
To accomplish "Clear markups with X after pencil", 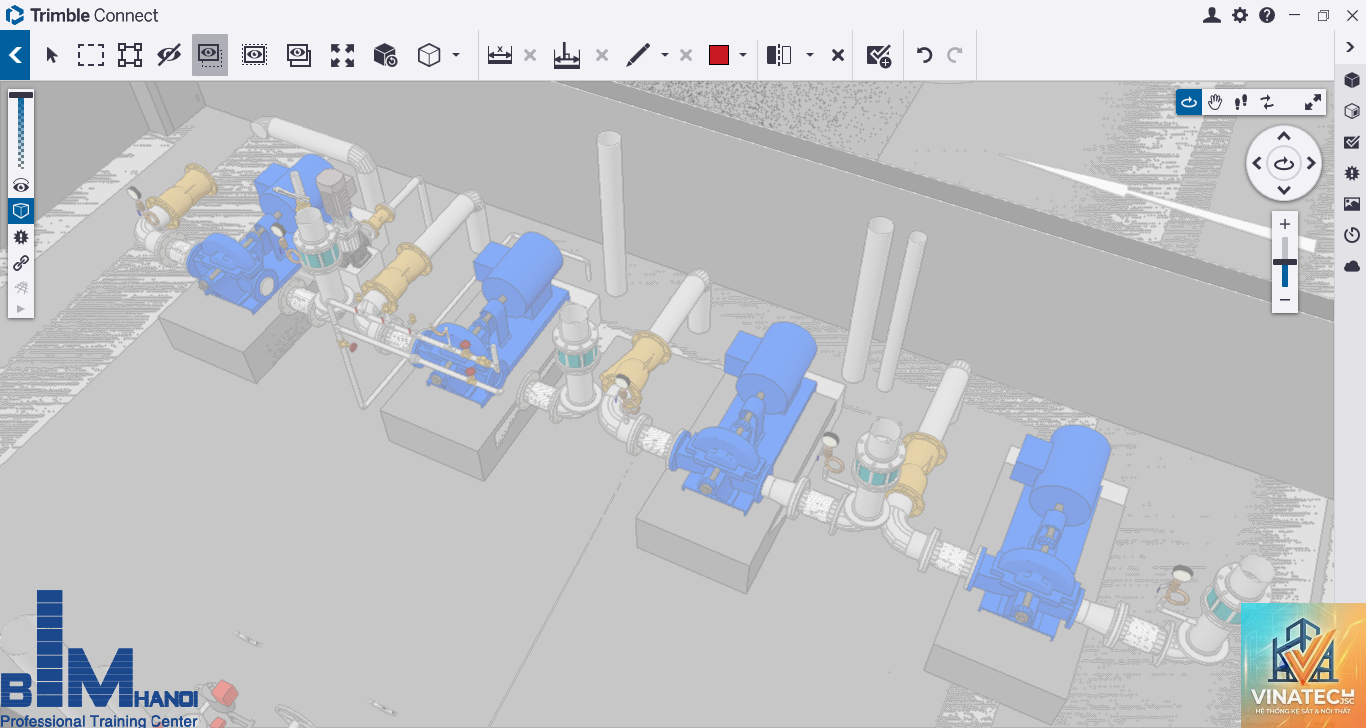I will 686,56.
